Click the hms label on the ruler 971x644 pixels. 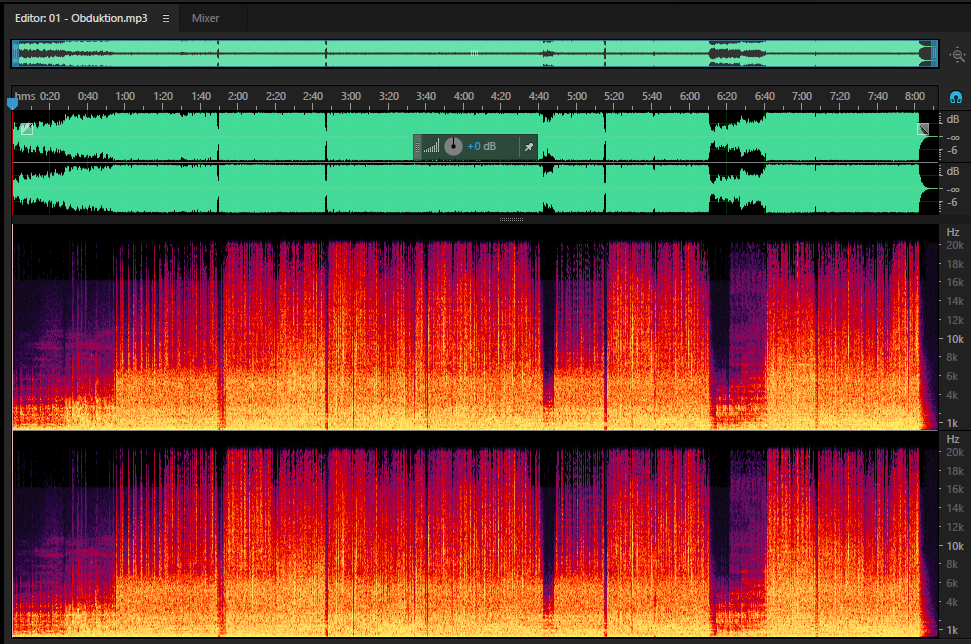[25, 96]
